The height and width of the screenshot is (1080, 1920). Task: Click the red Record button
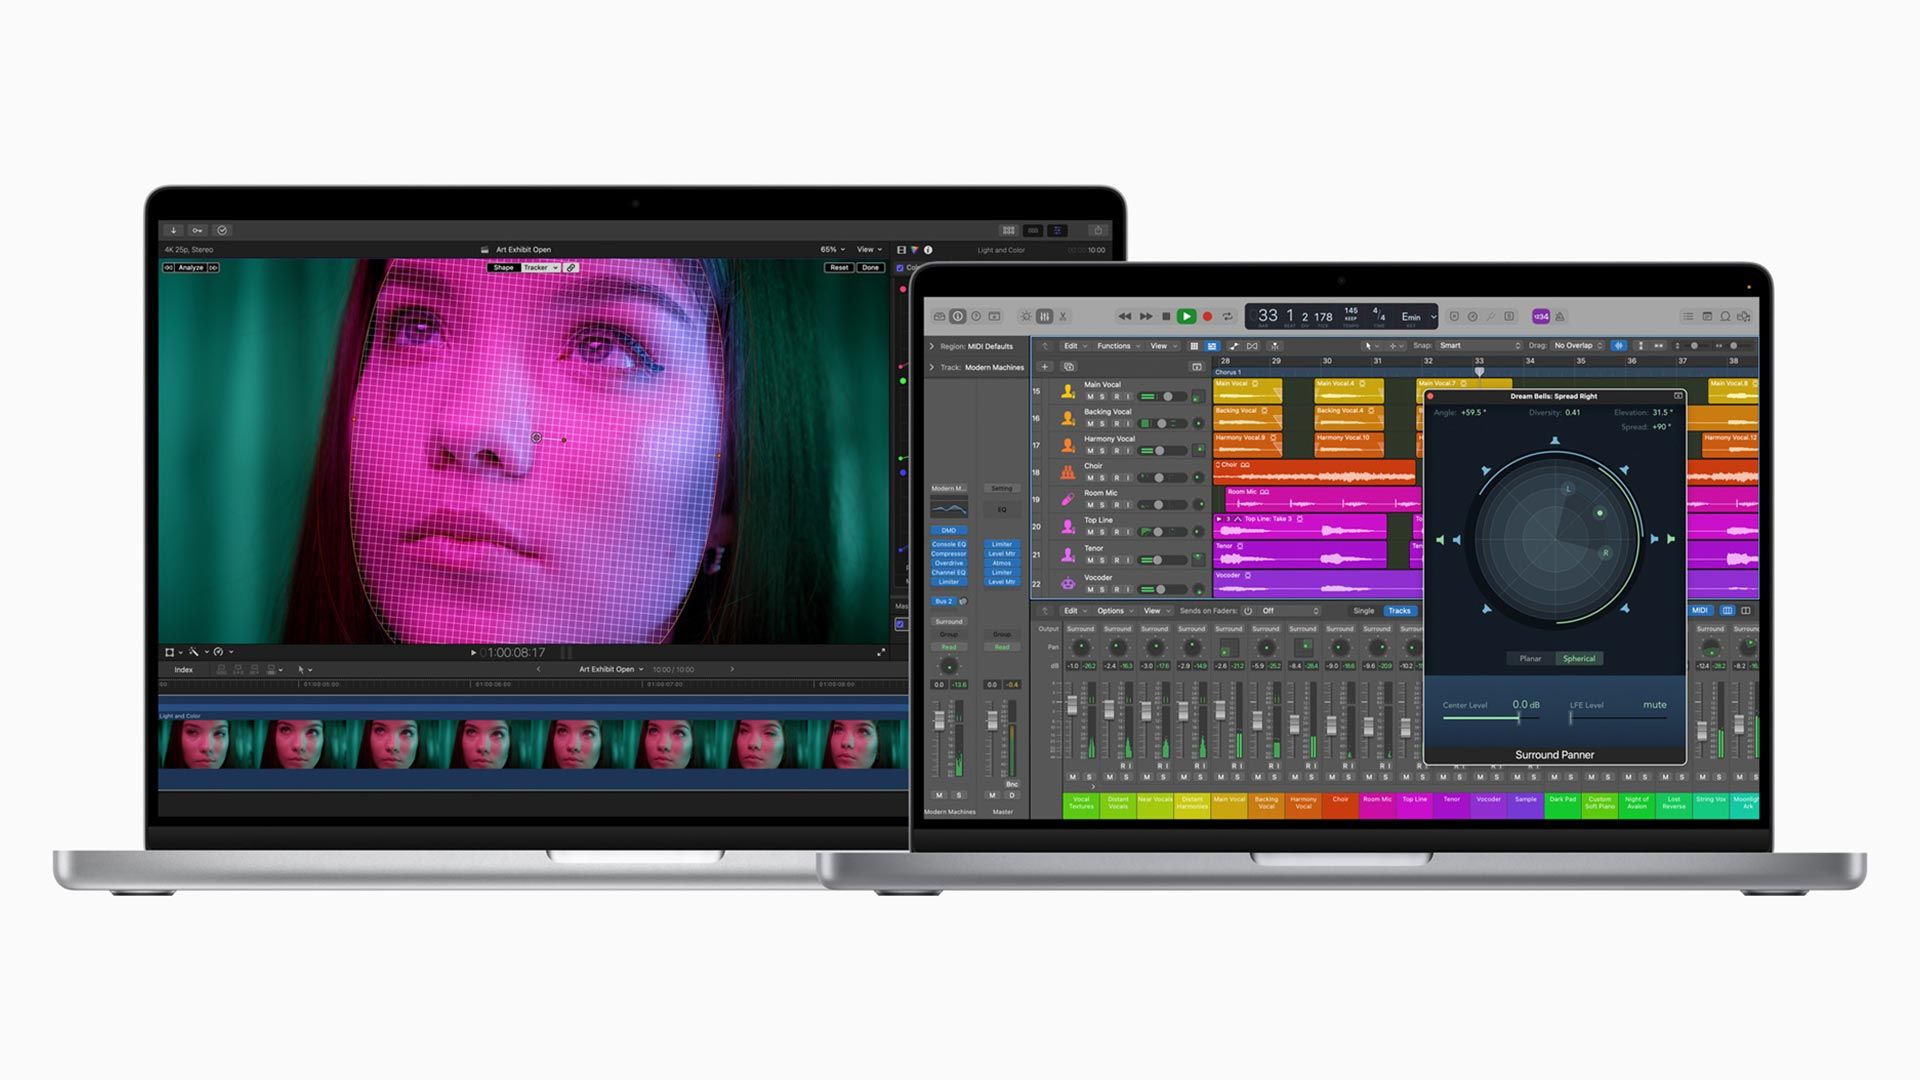(x=1207, y=317)
